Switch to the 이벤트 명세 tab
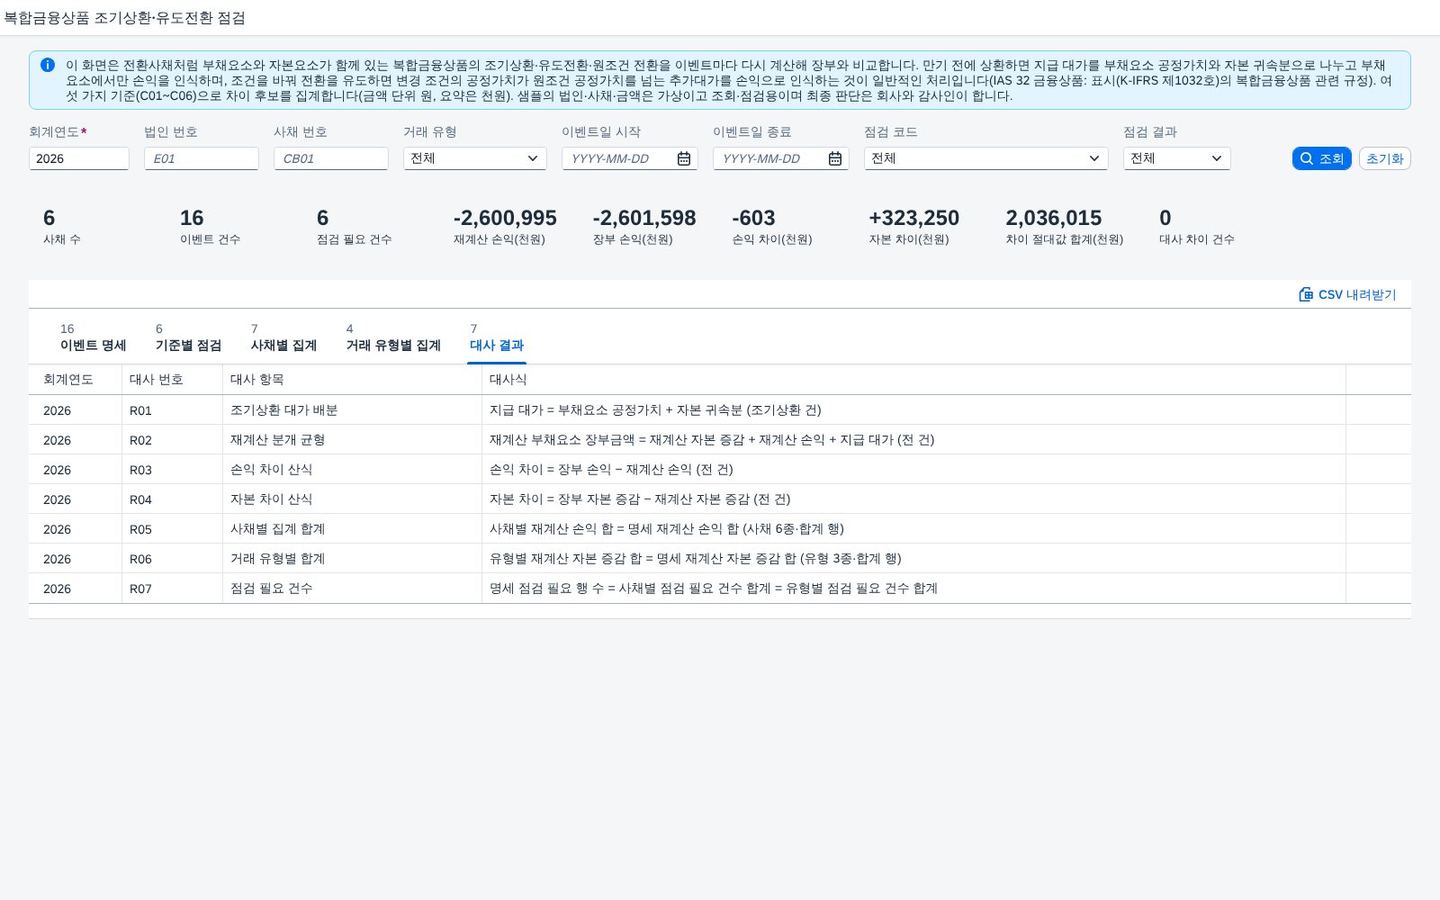Screen dimensions: 1440x900 tap(93, 338)
